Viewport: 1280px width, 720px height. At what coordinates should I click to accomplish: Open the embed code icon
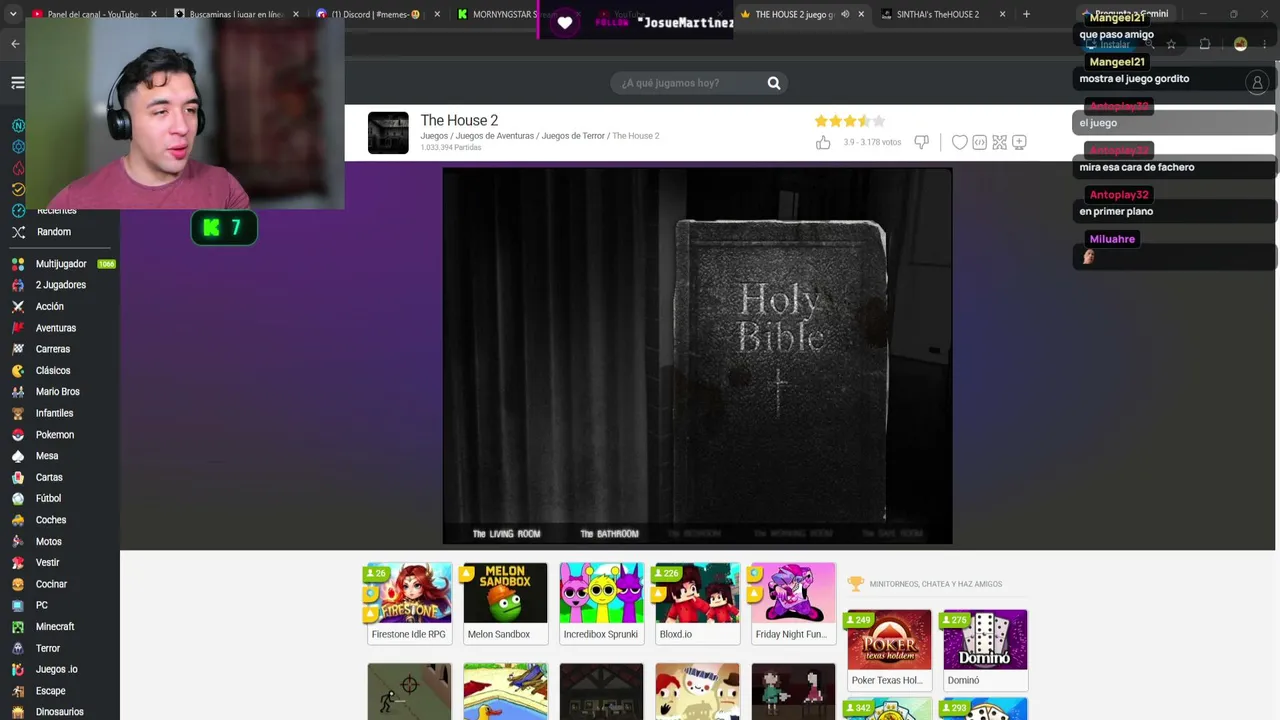coord(980,143)
